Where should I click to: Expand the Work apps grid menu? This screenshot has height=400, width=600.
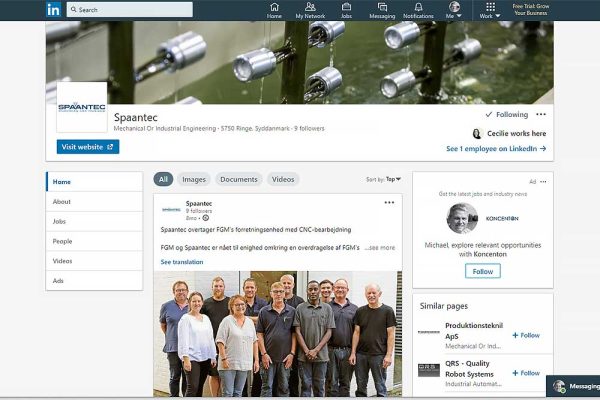490,10
